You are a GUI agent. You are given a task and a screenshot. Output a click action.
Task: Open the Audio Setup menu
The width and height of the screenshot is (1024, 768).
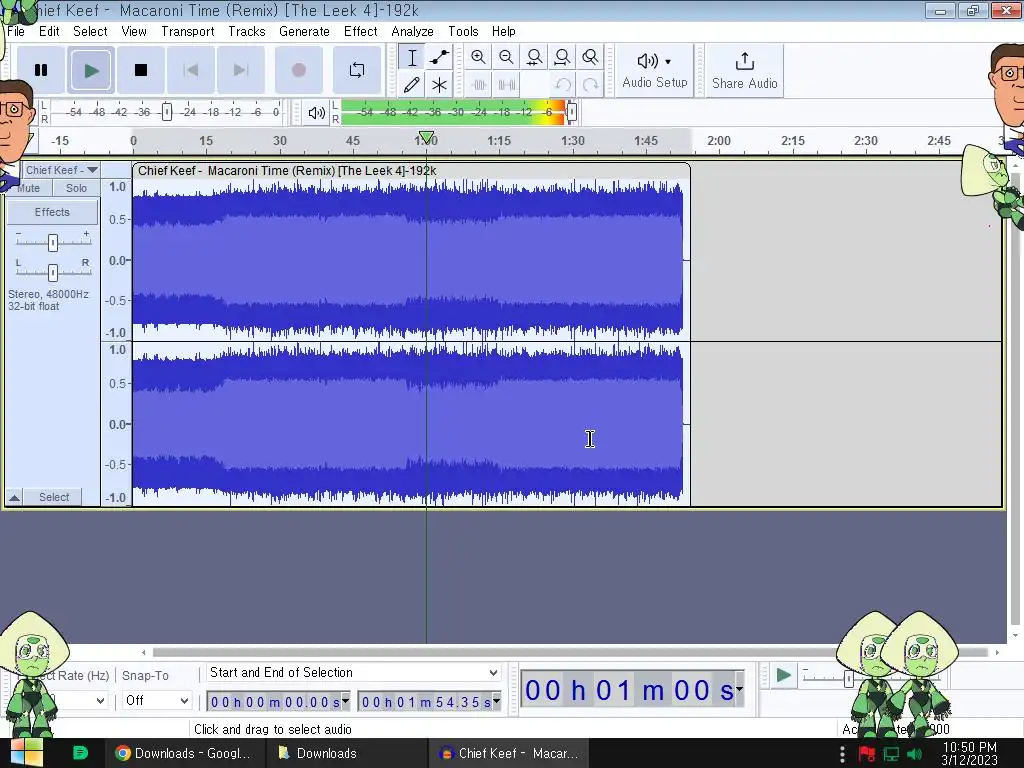pos(654,71)
